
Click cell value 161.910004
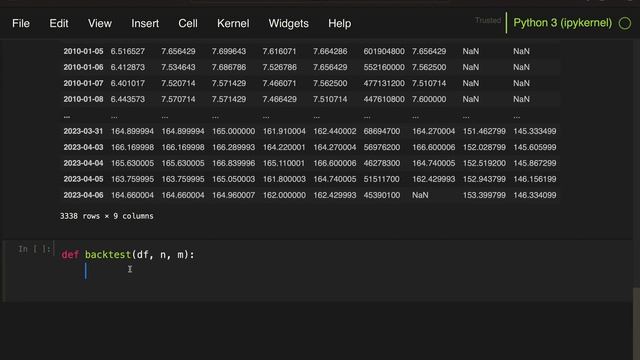click(x=284, y=131)
